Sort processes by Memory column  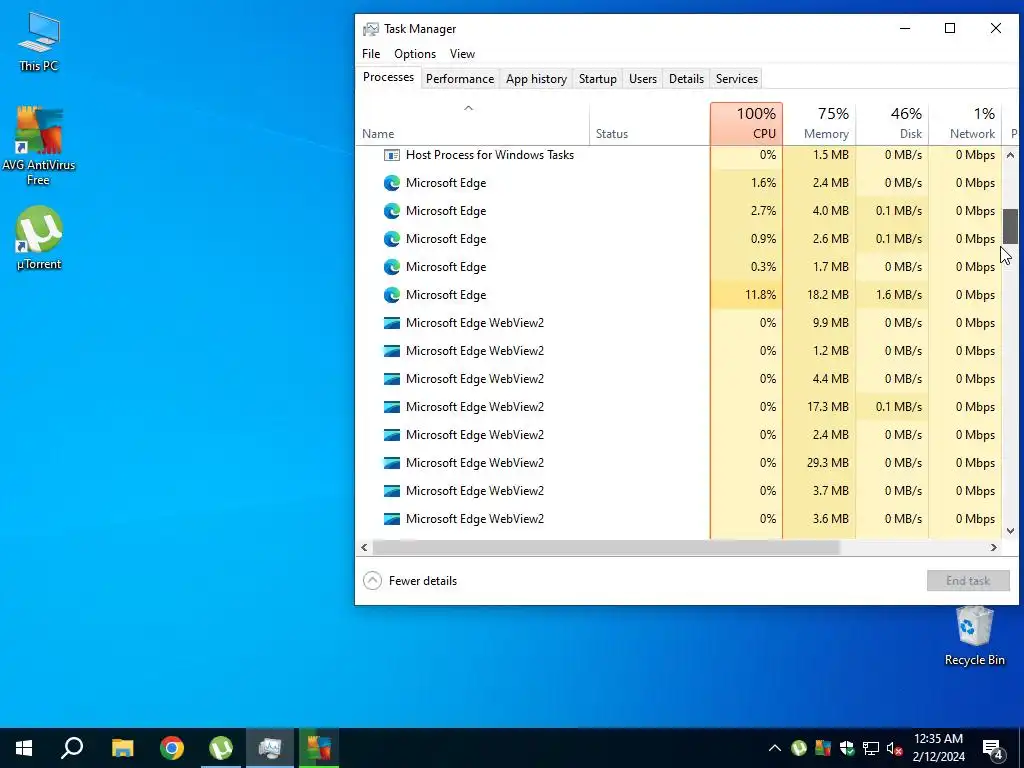(x=819, y=124)
